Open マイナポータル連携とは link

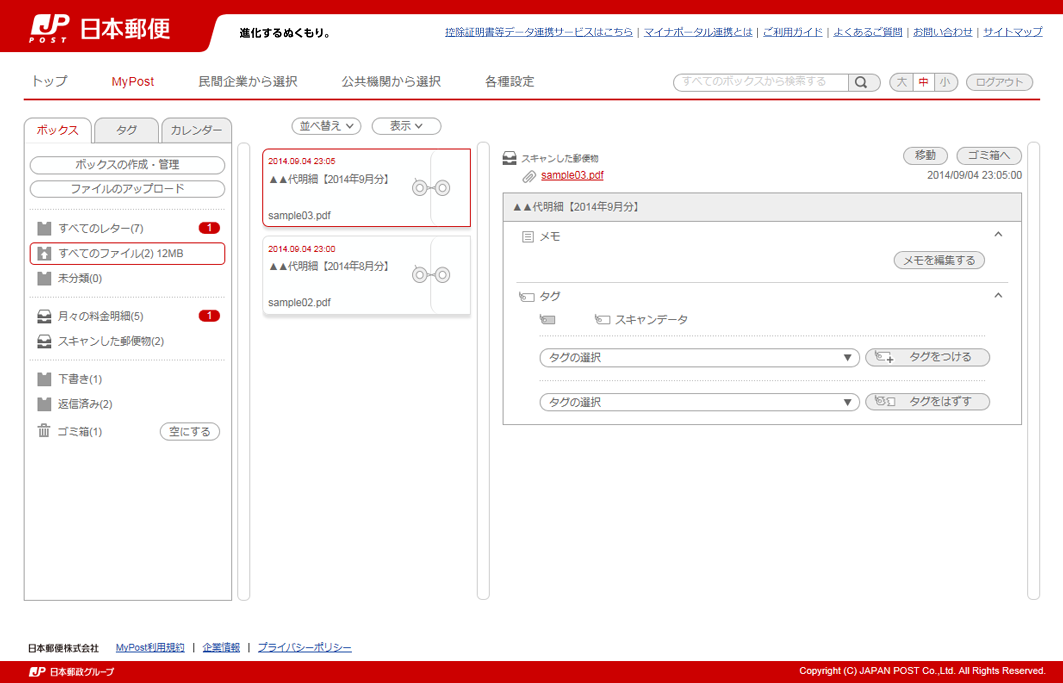(x=698, y=32)
